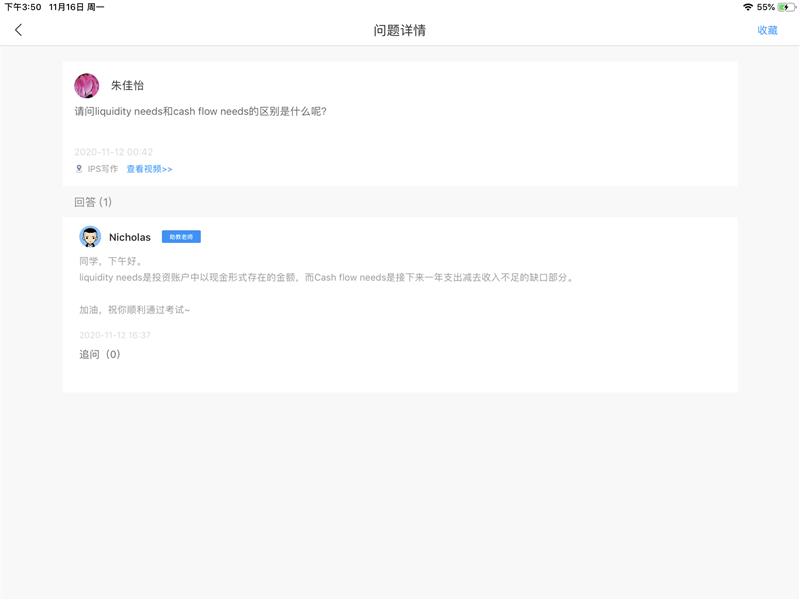Tap the answer timestamp 2020-11-12 16:37
This screenshot has height=600, width=800.
115,335
